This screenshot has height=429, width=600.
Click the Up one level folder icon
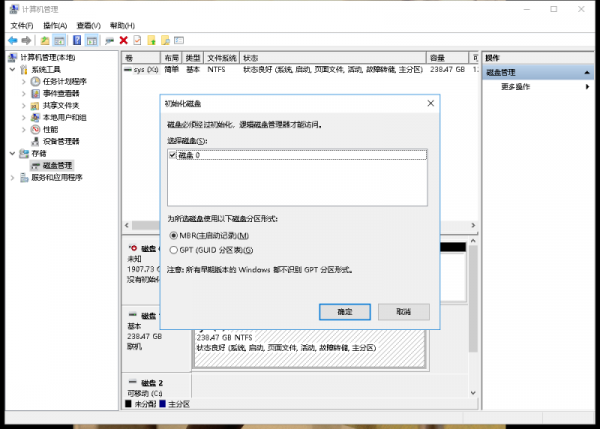point(45,40)
